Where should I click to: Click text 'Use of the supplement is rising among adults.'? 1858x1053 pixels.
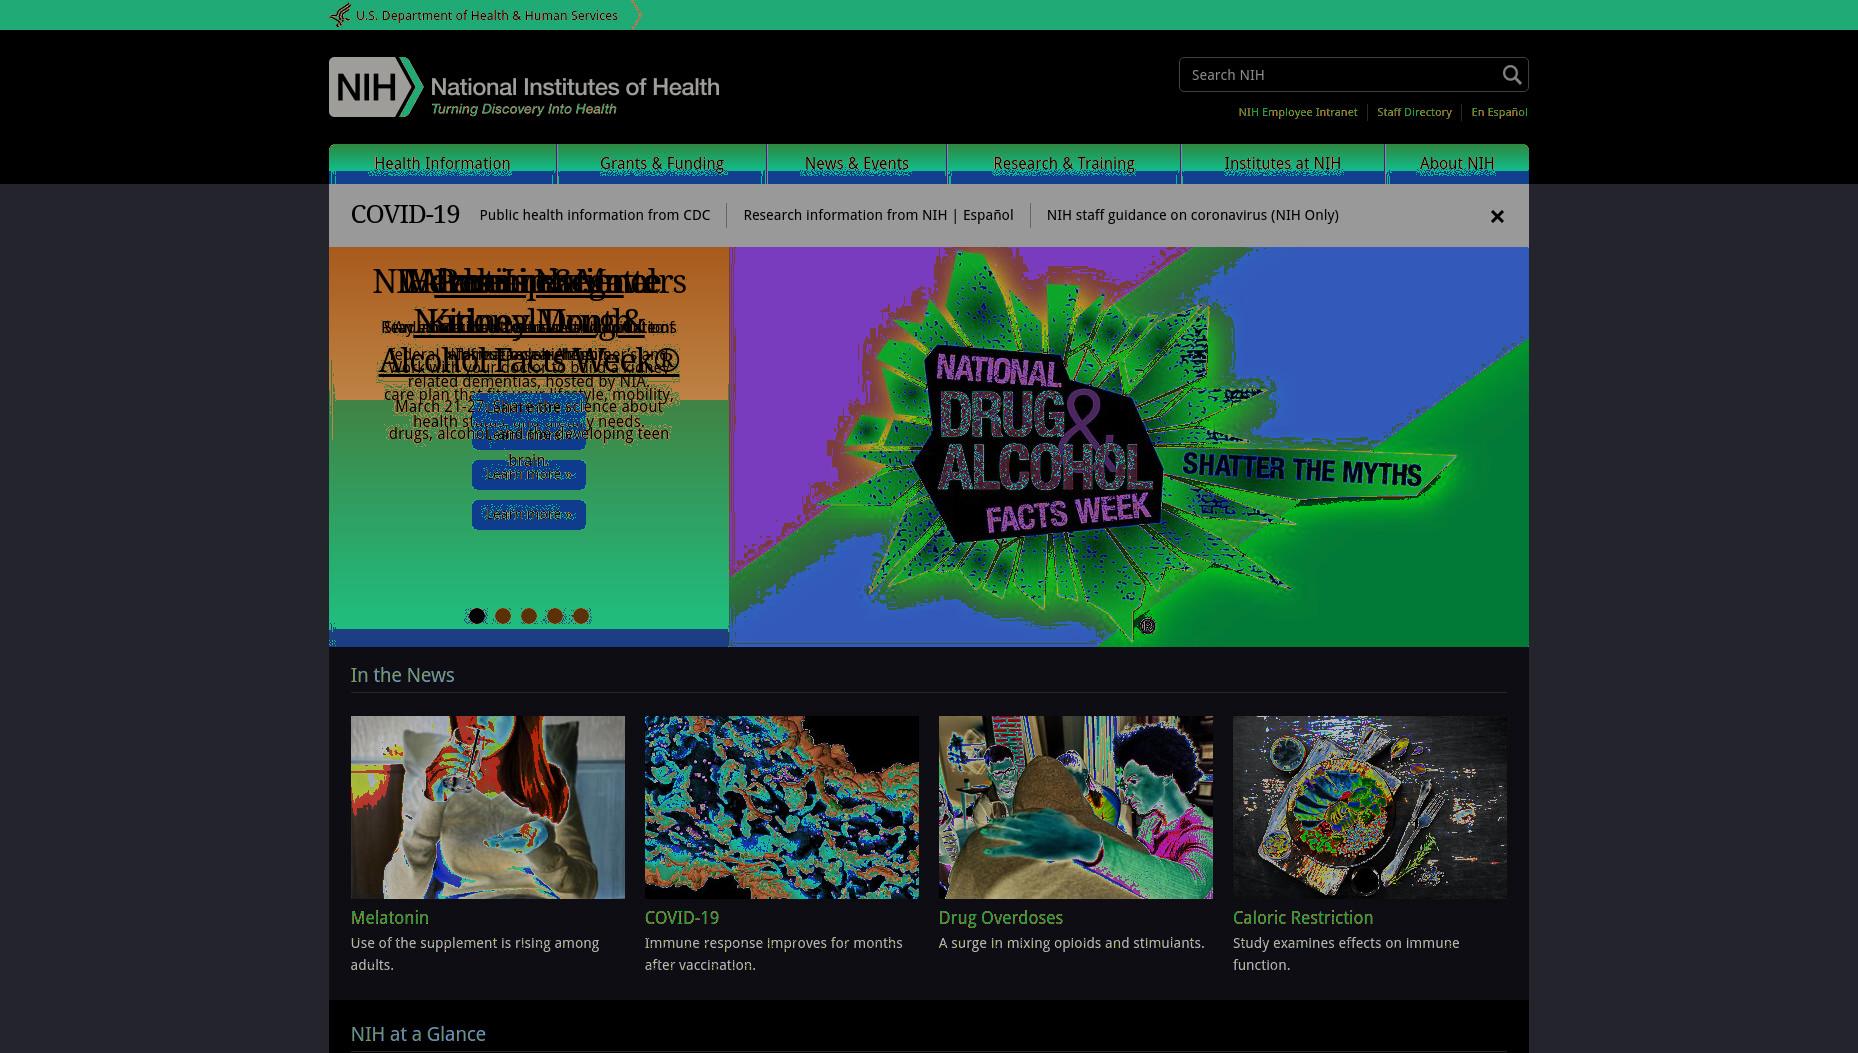point(475,954)
